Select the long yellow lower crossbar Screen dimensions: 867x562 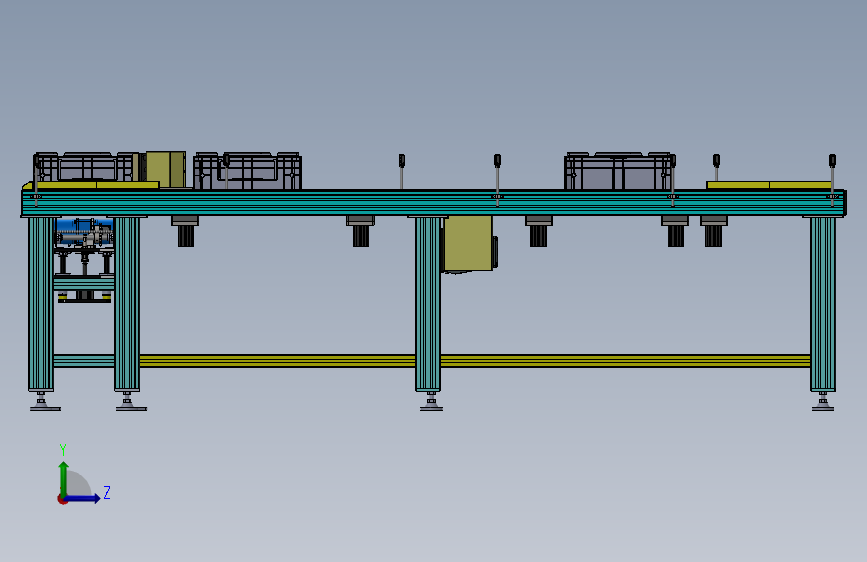(474, 361)
